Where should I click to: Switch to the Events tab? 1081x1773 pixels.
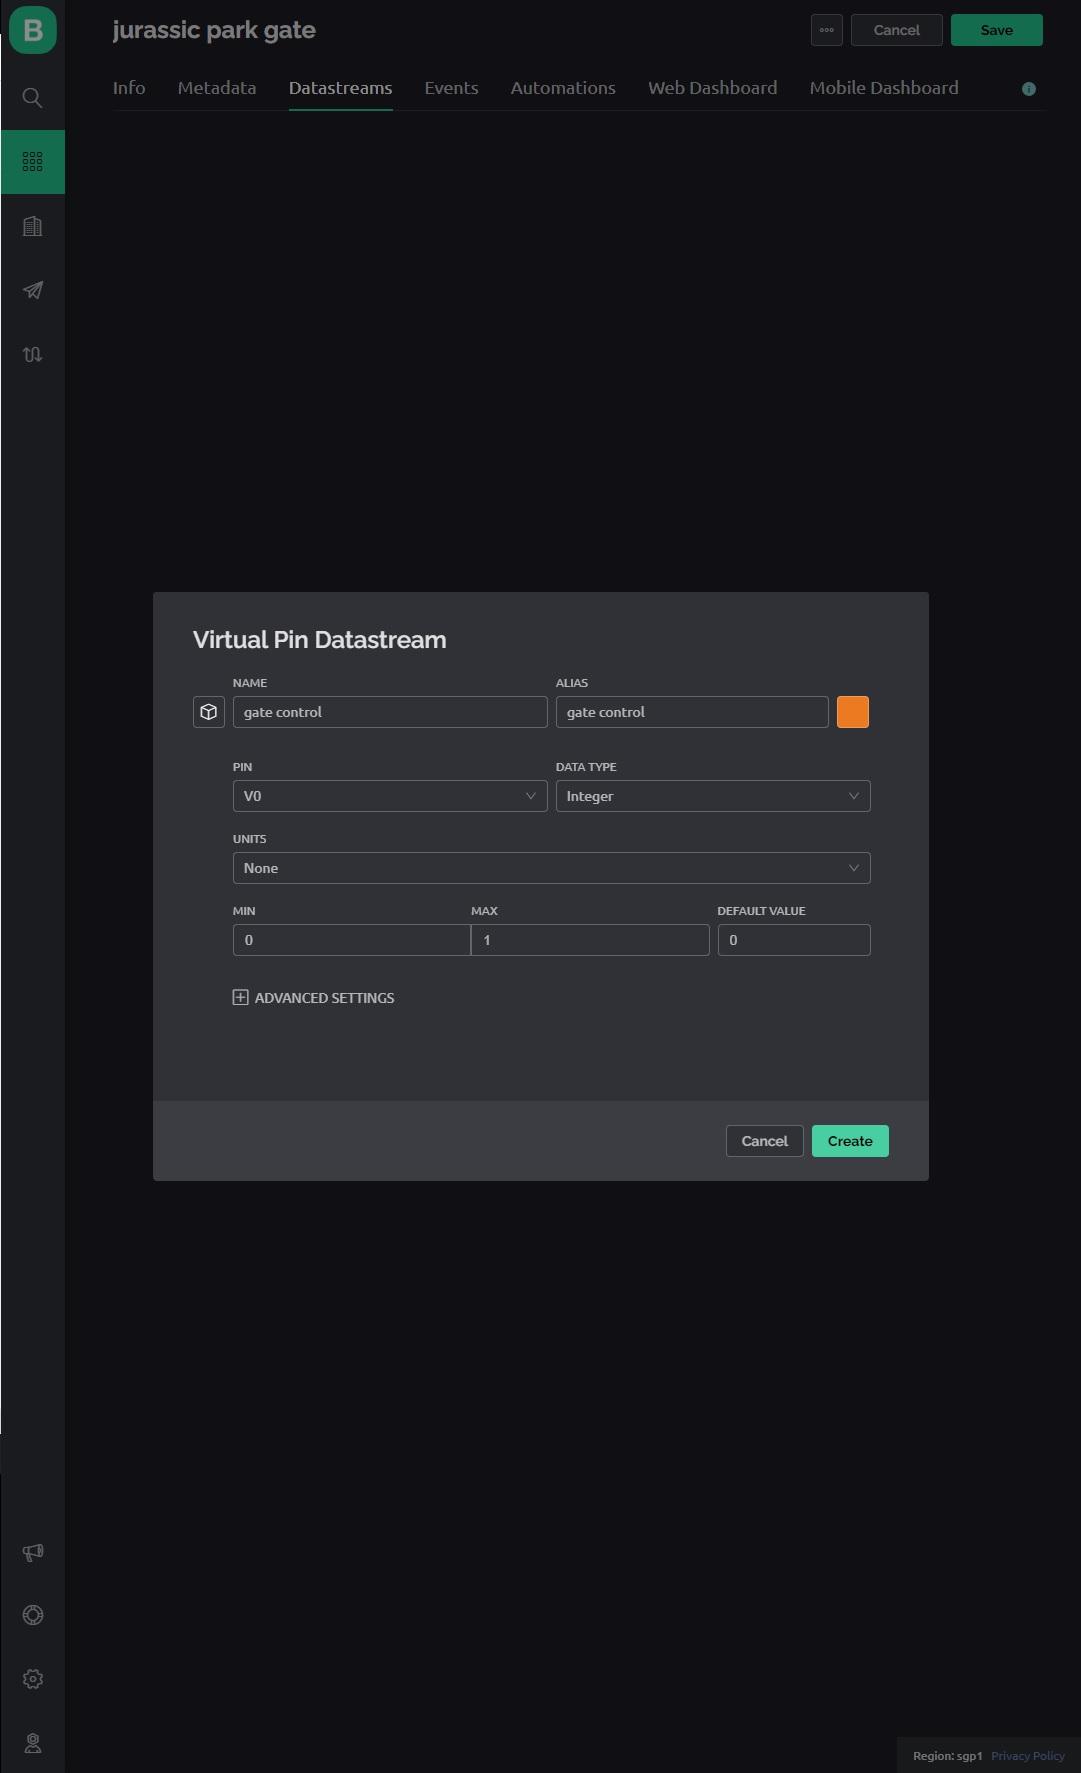pyautogui.click(x=451, y=88)
